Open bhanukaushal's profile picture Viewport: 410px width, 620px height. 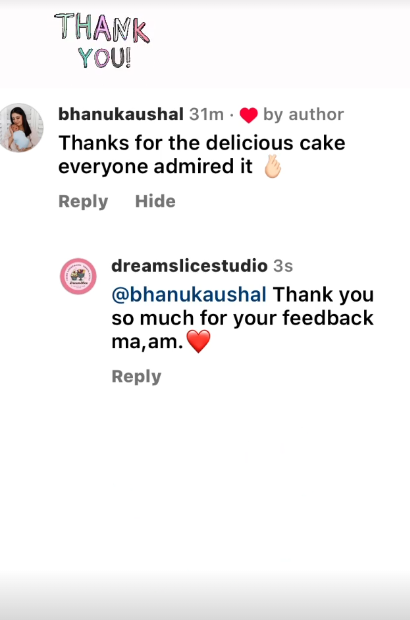point(21,128)
